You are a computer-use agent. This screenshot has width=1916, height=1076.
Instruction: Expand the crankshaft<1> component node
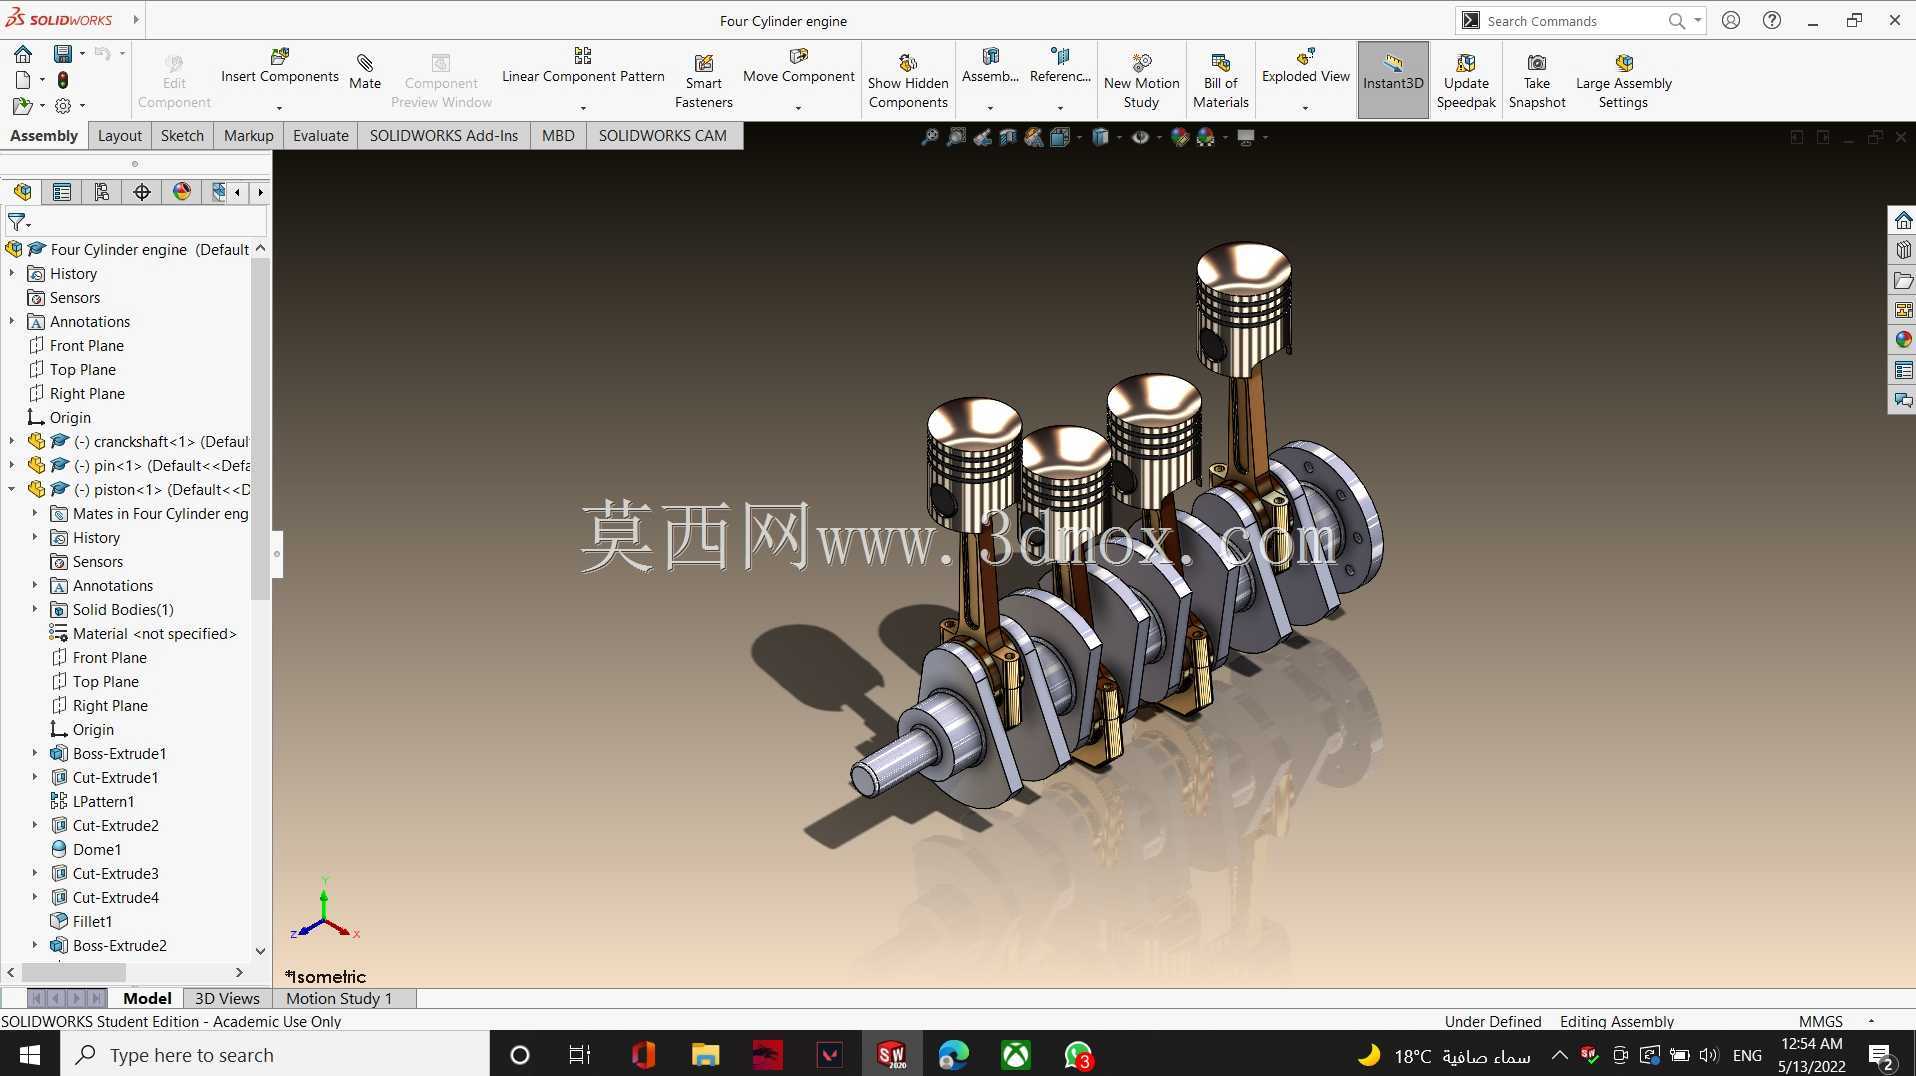coord(12,441)
